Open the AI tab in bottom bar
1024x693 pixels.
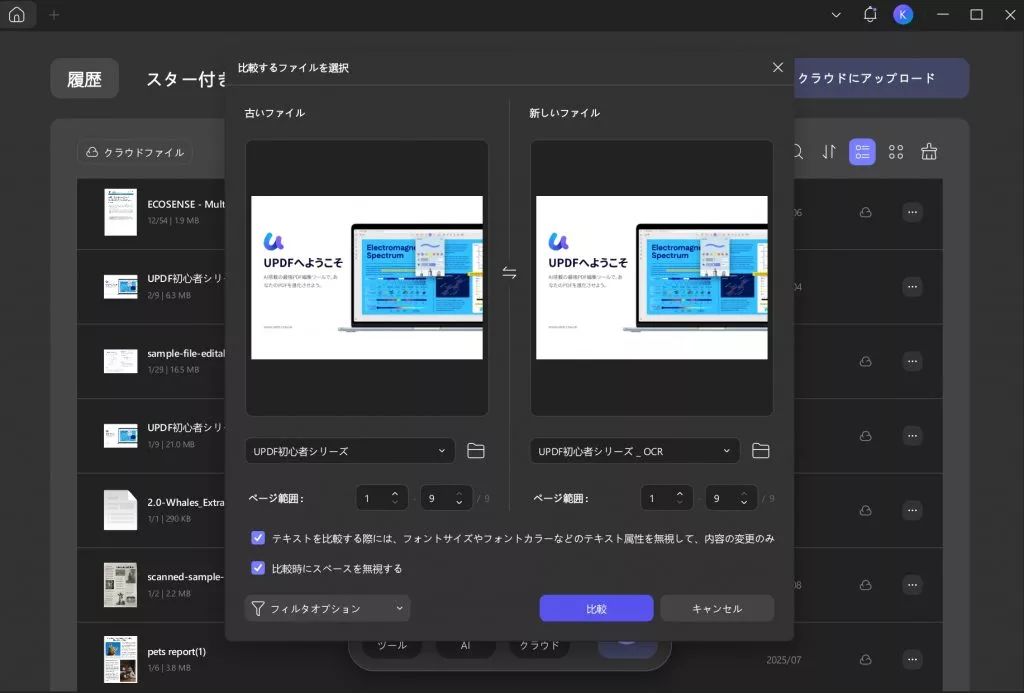465,645
